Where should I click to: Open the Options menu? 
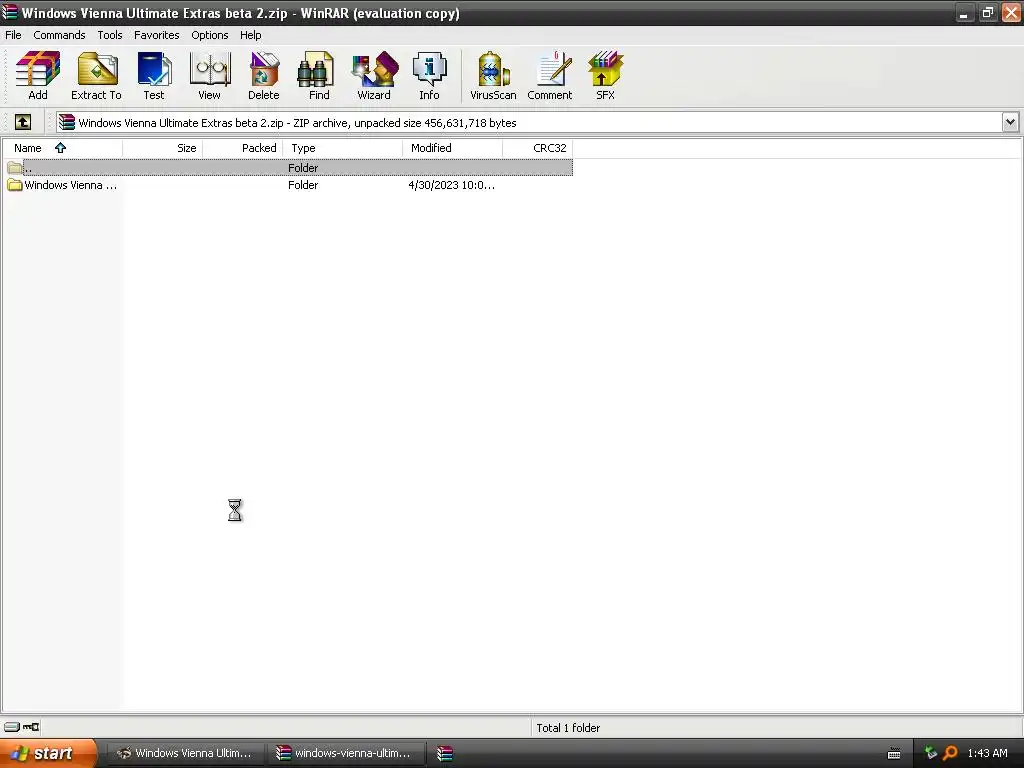210,35
